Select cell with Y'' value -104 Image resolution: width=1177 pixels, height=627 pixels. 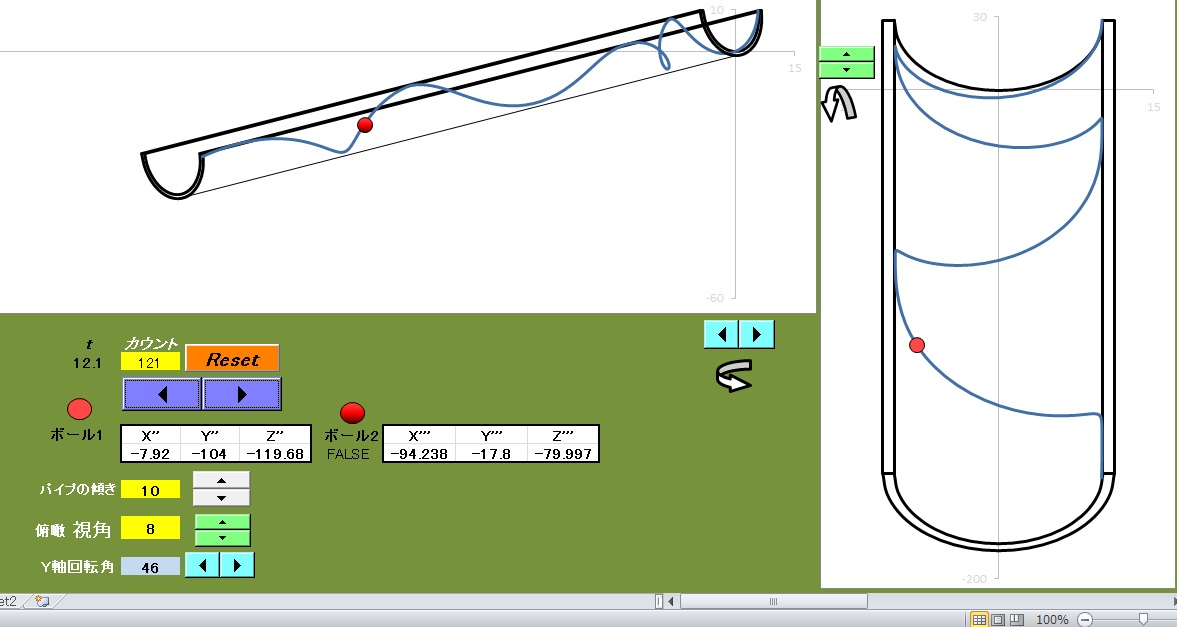click(209, 454)
